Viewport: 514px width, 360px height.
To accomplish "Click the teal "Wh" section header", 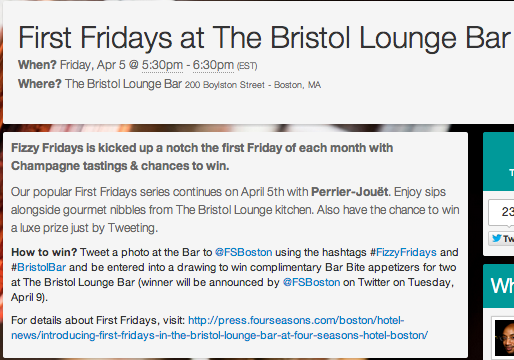I will click(499, 286).
